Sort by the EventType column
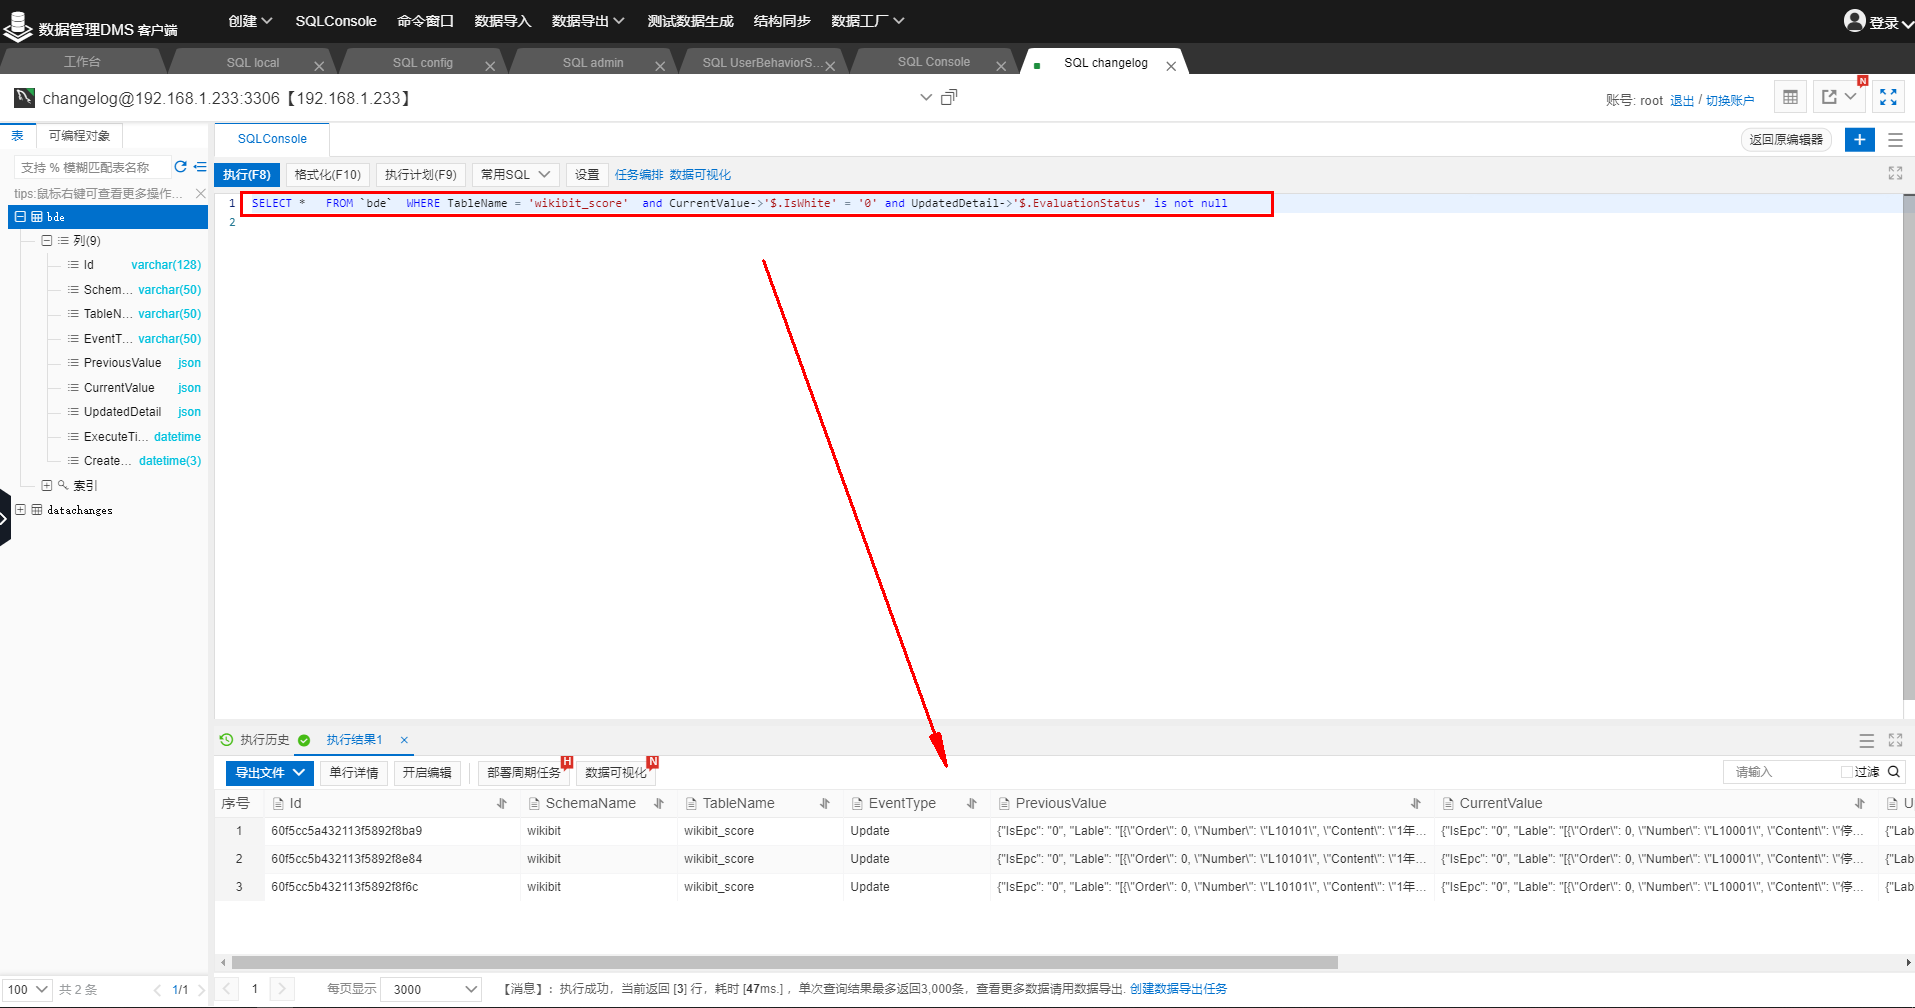The width and height of the screenshot is (1915, 1008). pos(972,803)
